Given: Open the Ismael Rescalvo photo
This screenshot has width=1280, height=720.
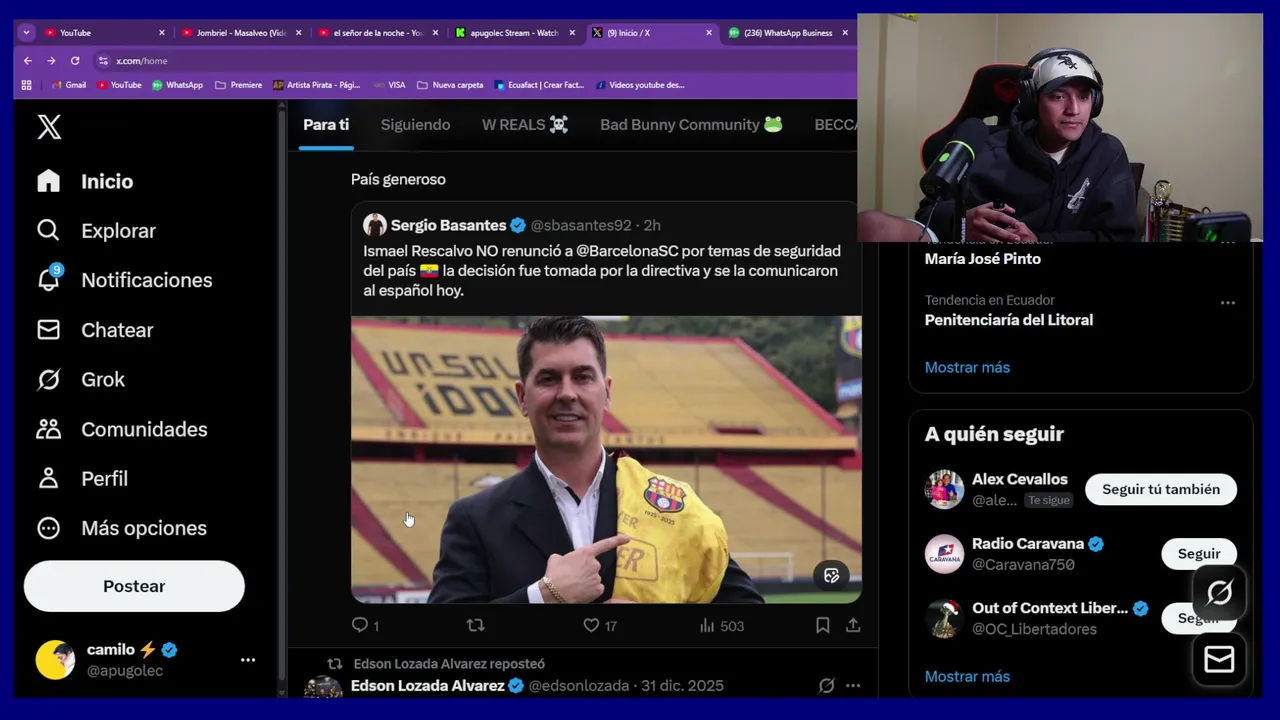Looking at the screenshot, I should click(606, 460).
